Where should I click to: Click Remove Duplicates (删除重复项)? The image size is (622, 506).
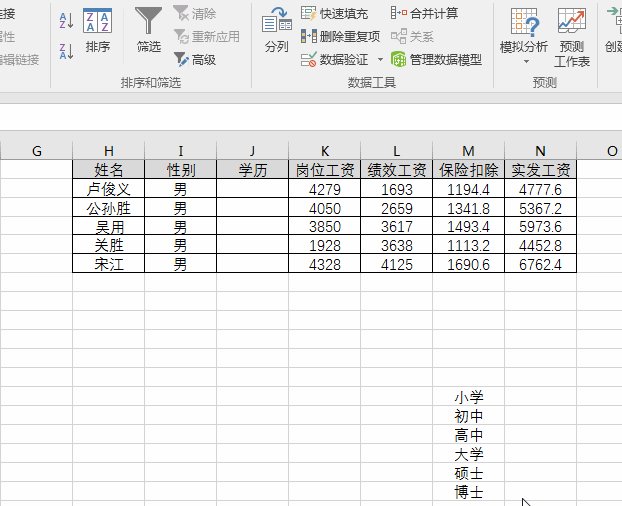pos(341,37)
